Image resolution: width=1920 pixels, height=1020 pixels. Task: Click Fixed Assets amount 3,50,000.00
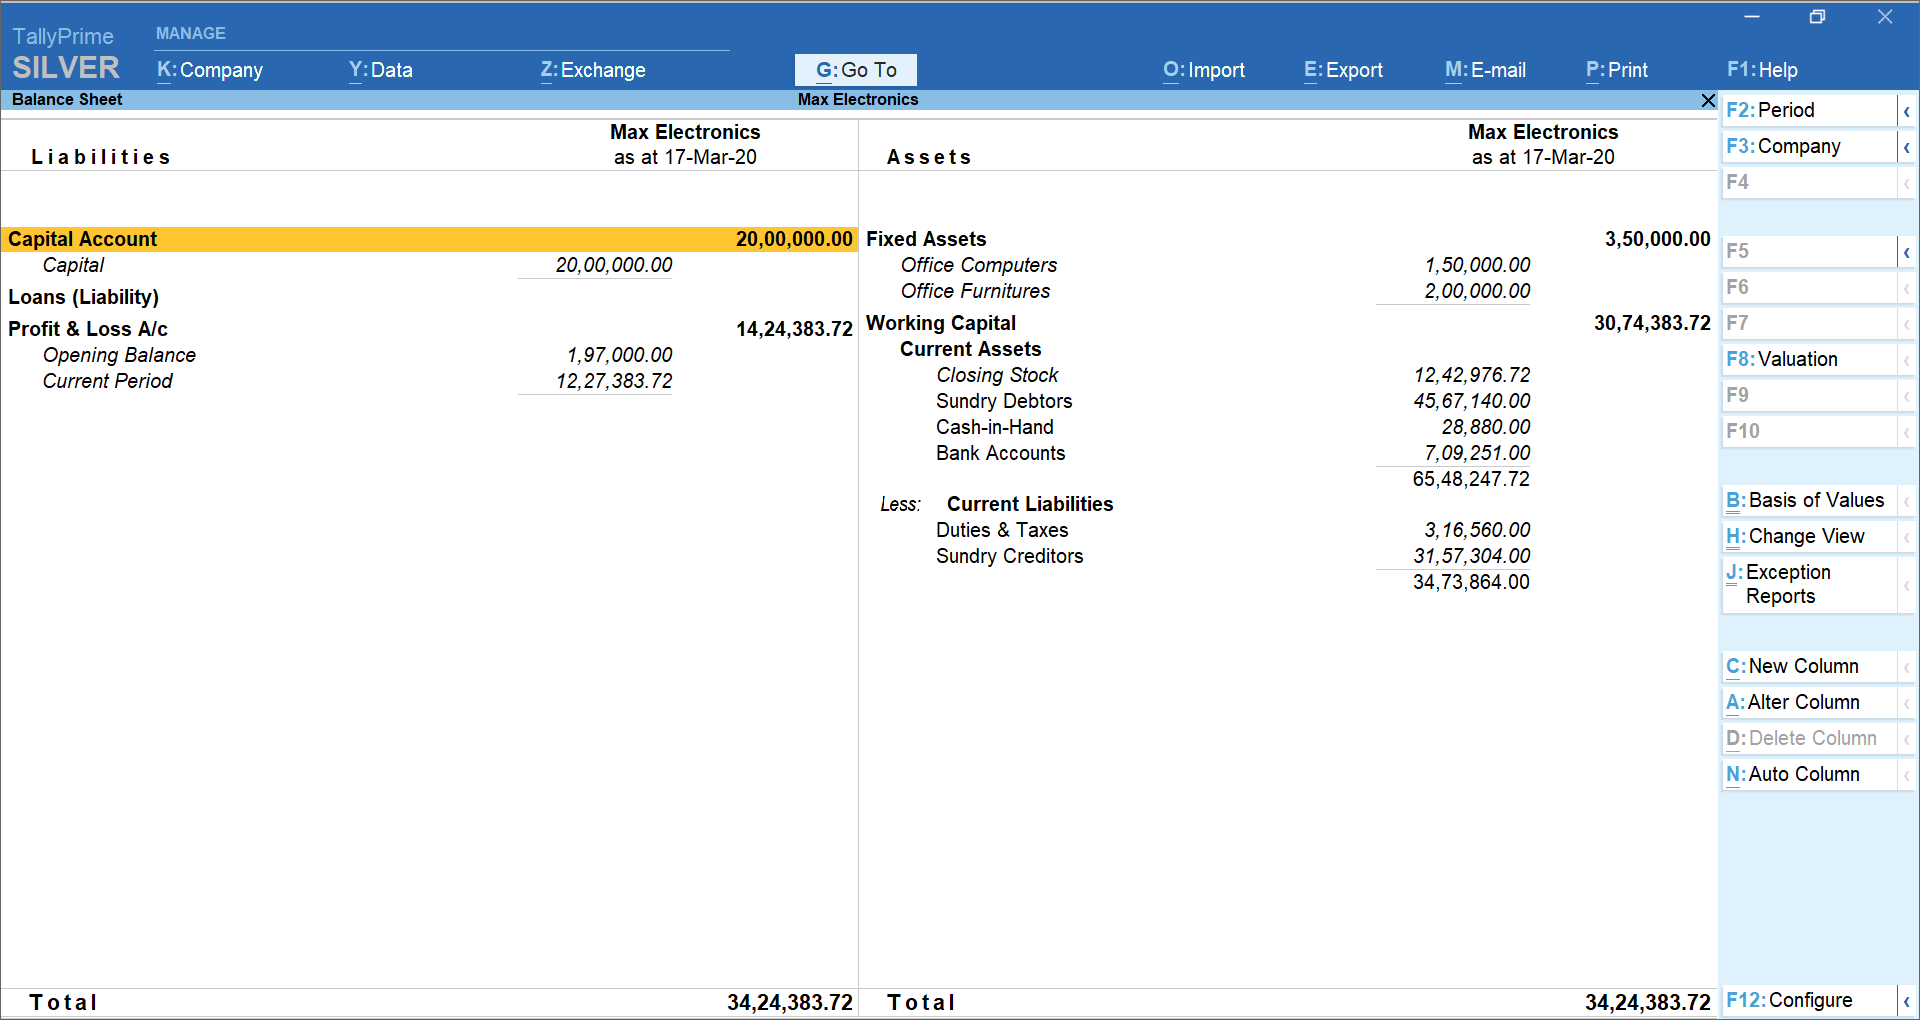1658,239
